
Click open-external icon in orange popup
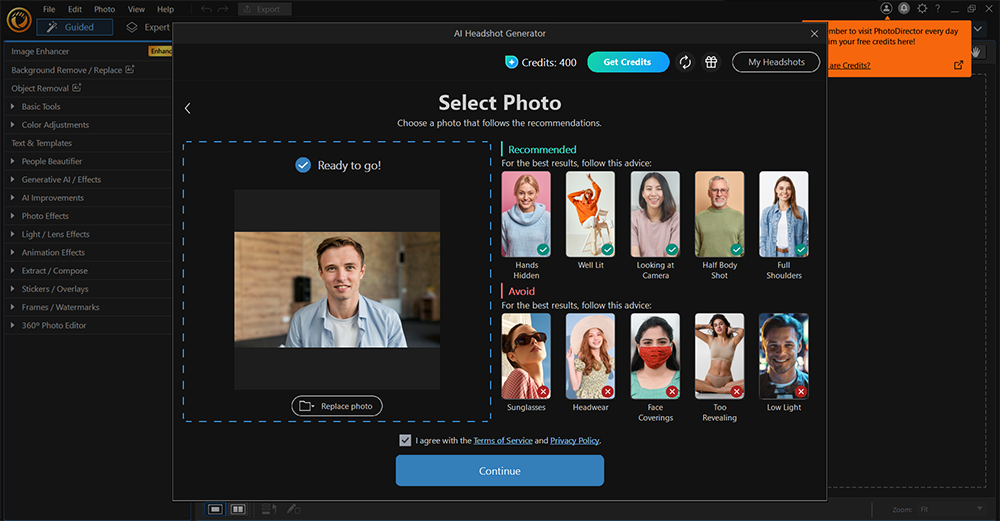pyautogui.click(x=959, y=65)
